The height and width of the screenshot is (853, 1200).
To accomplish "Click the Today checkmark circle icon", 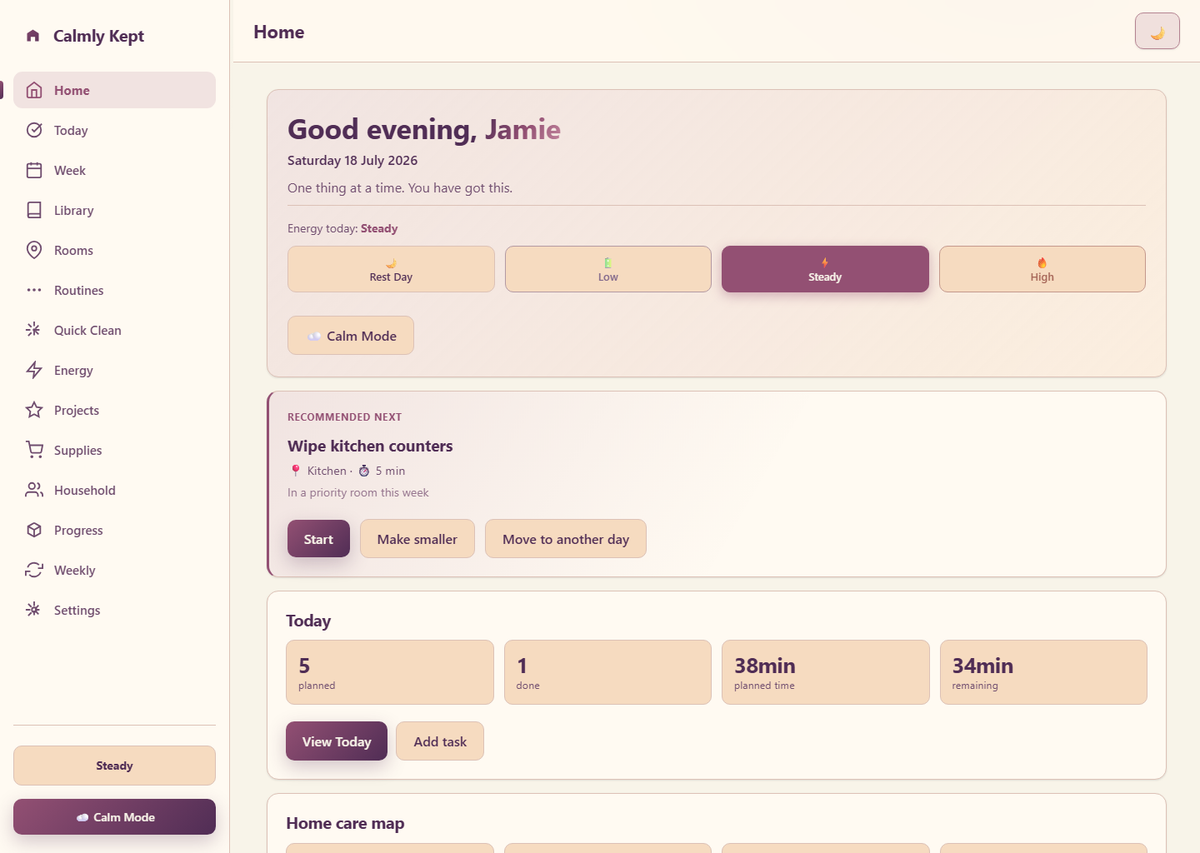I will (x=34, y=130).
